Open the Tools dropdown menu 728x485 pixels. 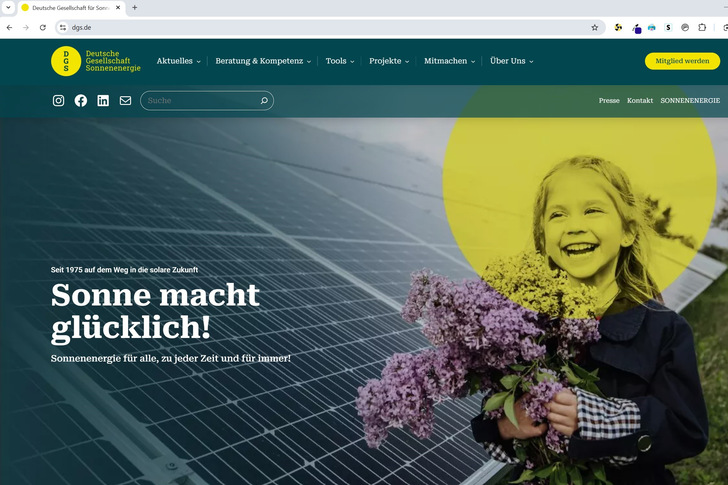click(340, 61)
